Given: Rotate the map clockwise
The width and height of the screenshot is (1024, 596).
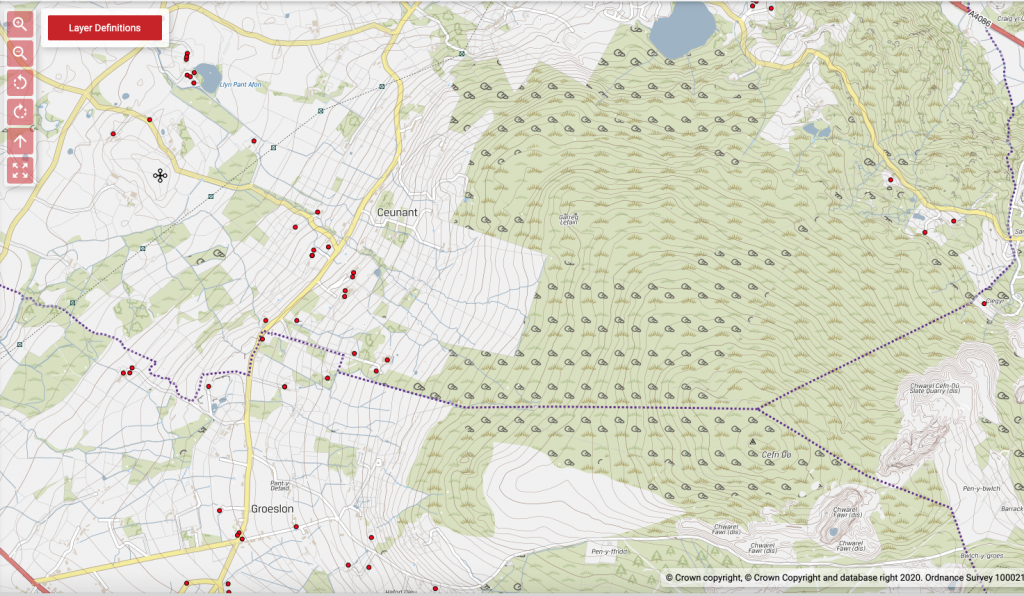Looking at the screenshot, I should (x=20, y=111).
